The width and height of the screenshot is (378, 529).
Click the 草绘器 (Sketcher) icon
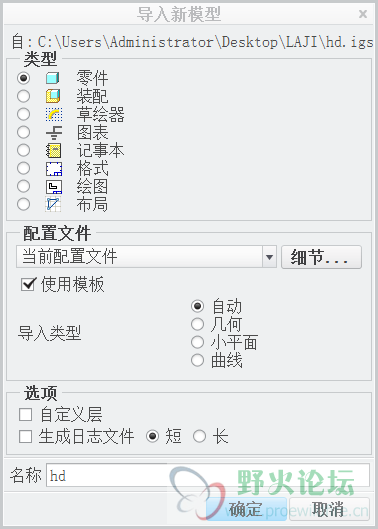click(53, 114)
